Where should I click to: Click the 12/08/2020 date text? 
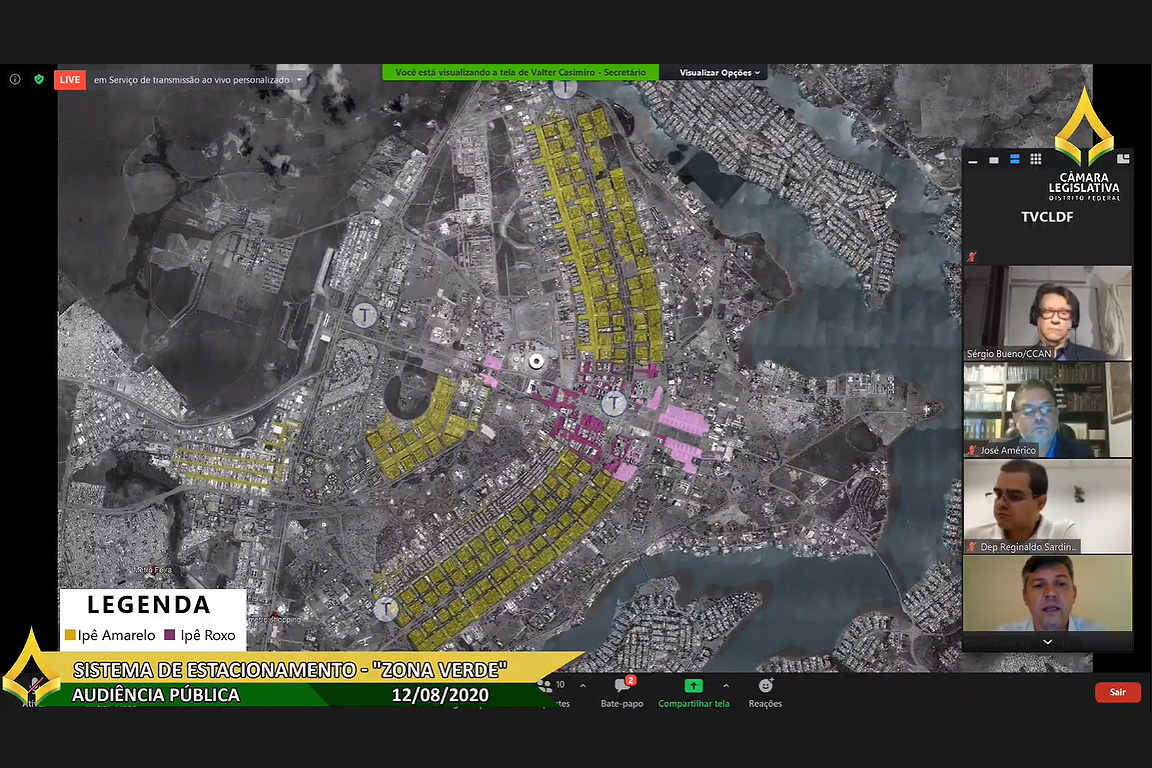pos(440,695)
